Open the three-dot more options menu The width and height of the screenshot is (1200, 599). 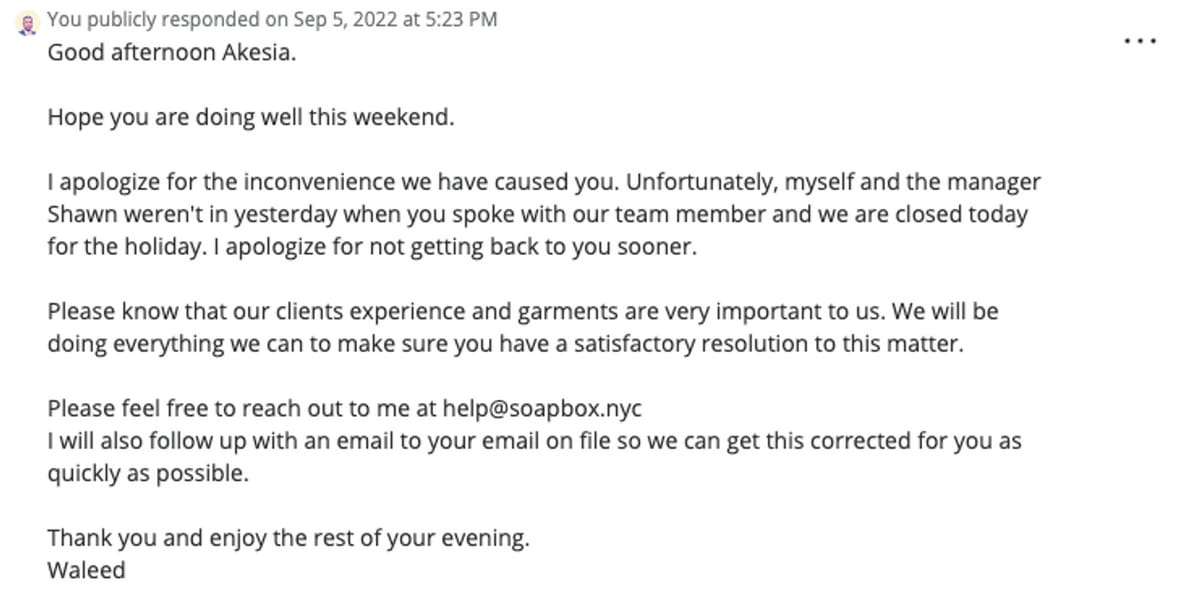click(1140, 42)
